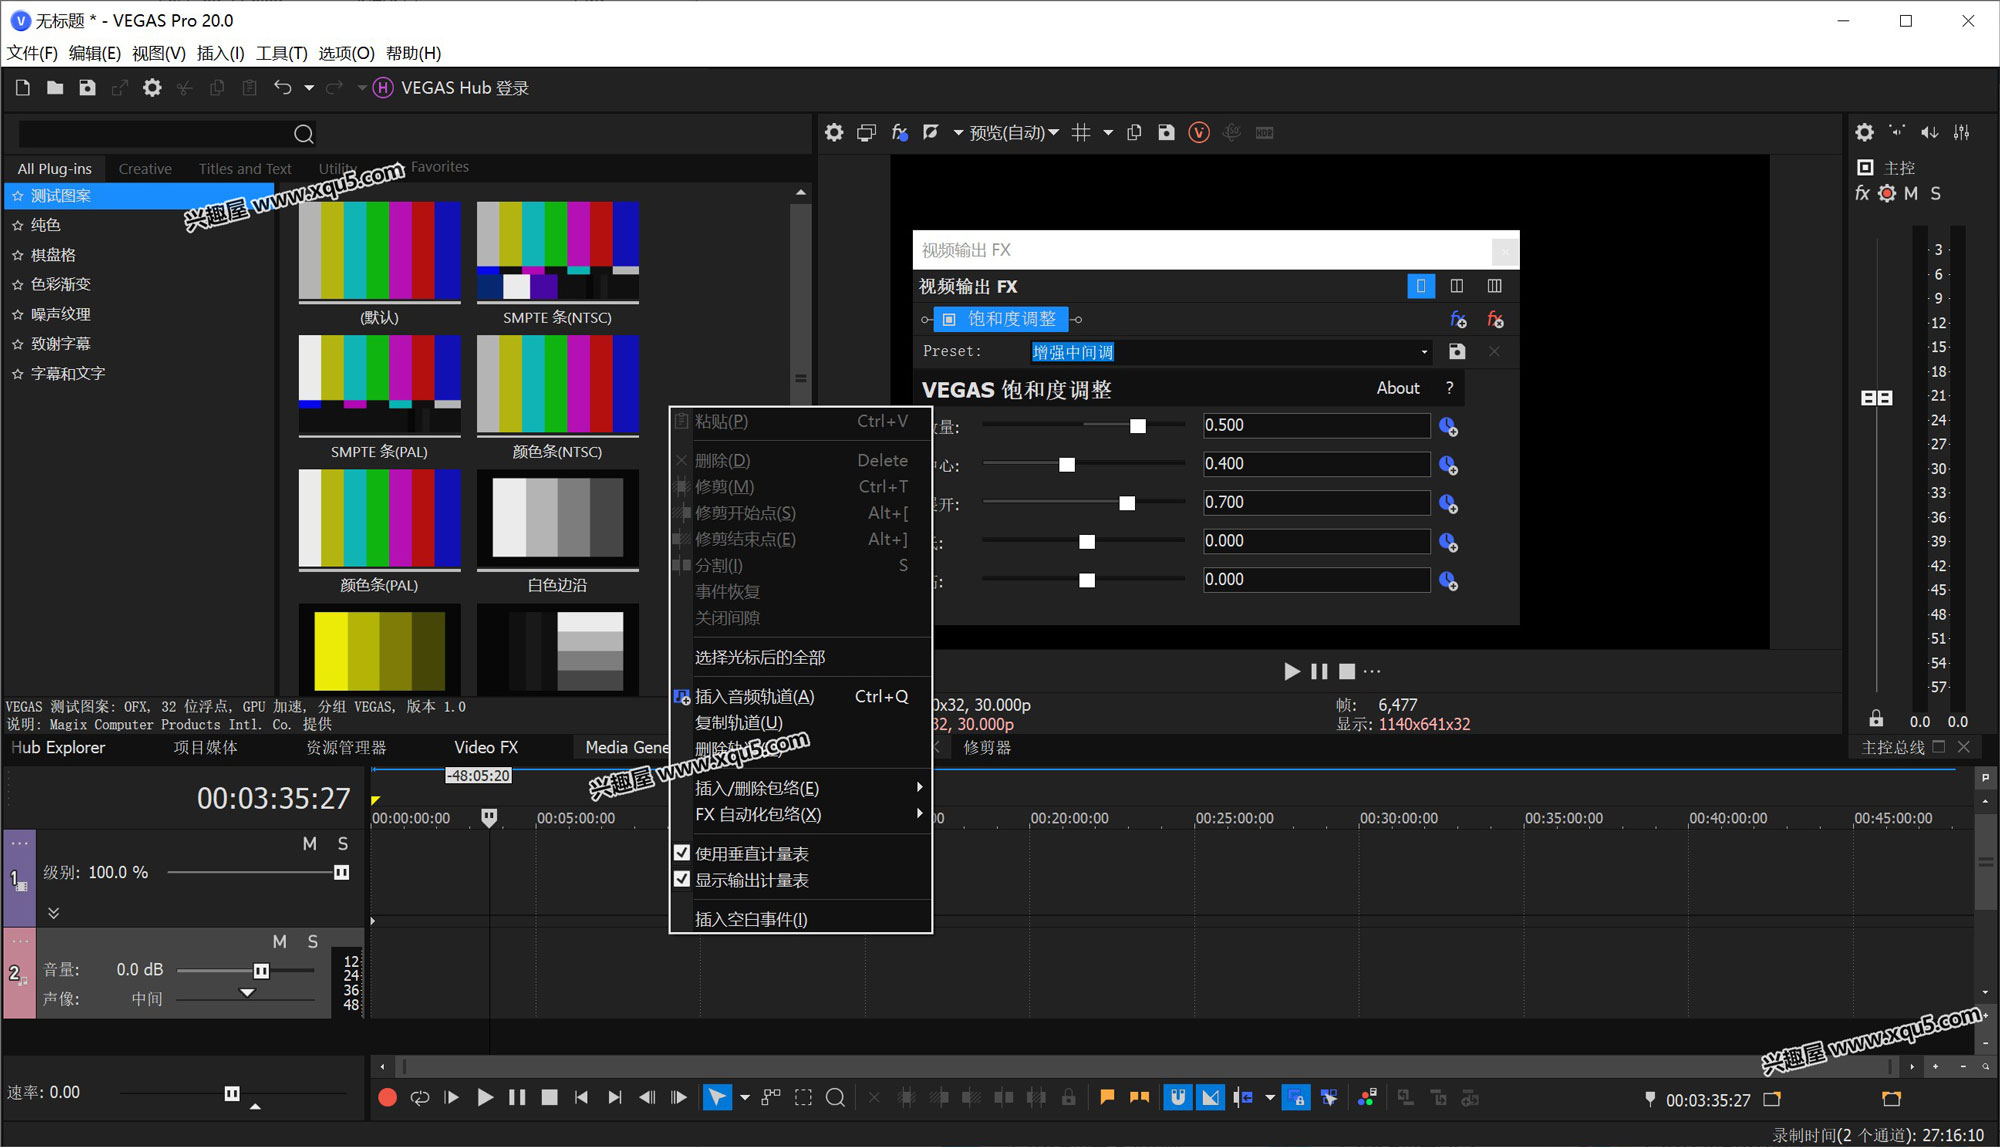This screenshot has width=2000, height=1147.
Task: Click the plugin search magnifier icon
Action: 304,134
